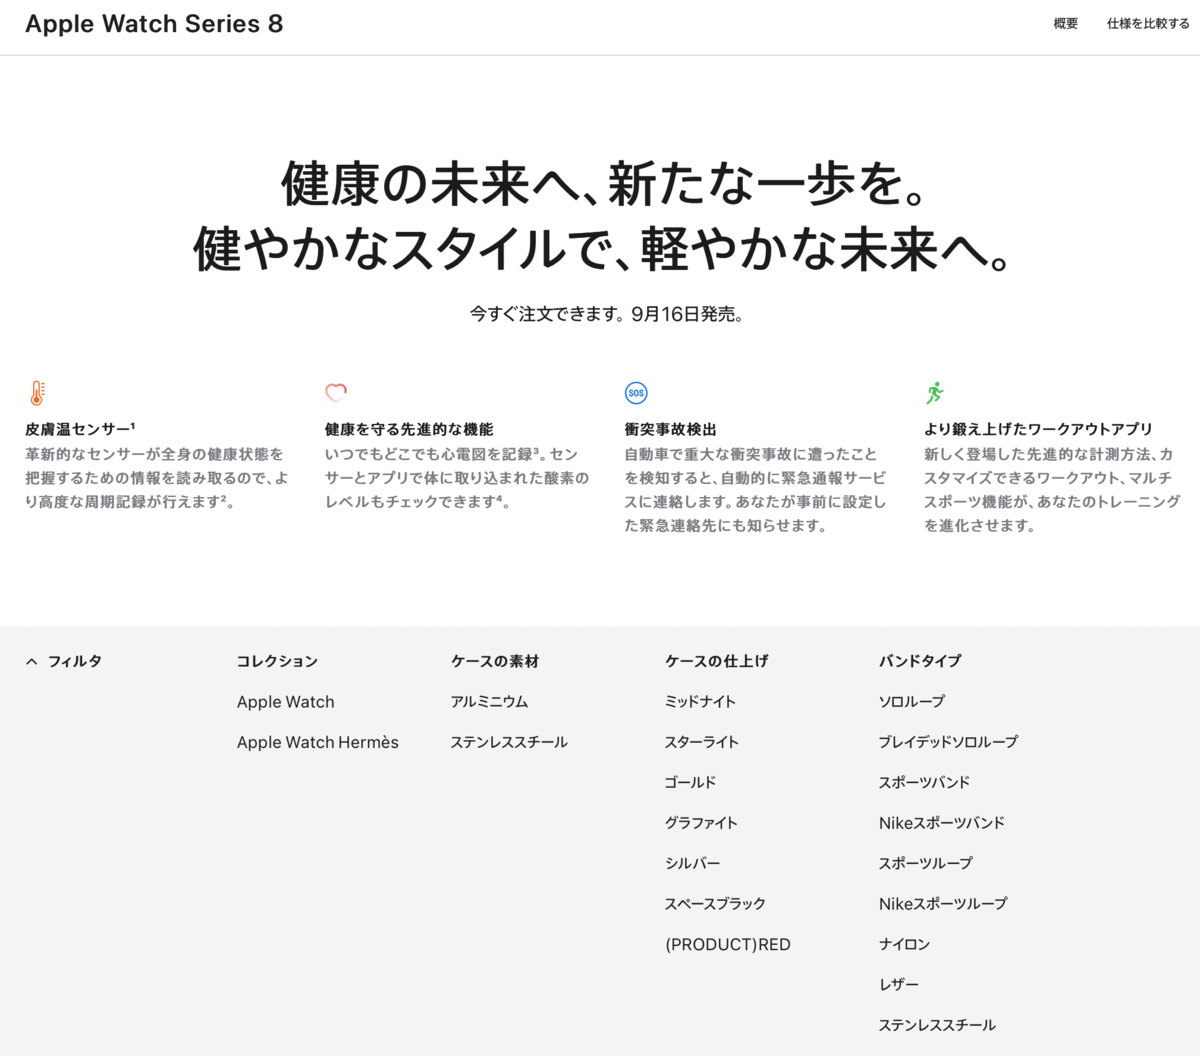The height and width of the screenshot is (1056, 1200).
Task: Click the バンドタイプ column heading
Action: click(920, 661)
